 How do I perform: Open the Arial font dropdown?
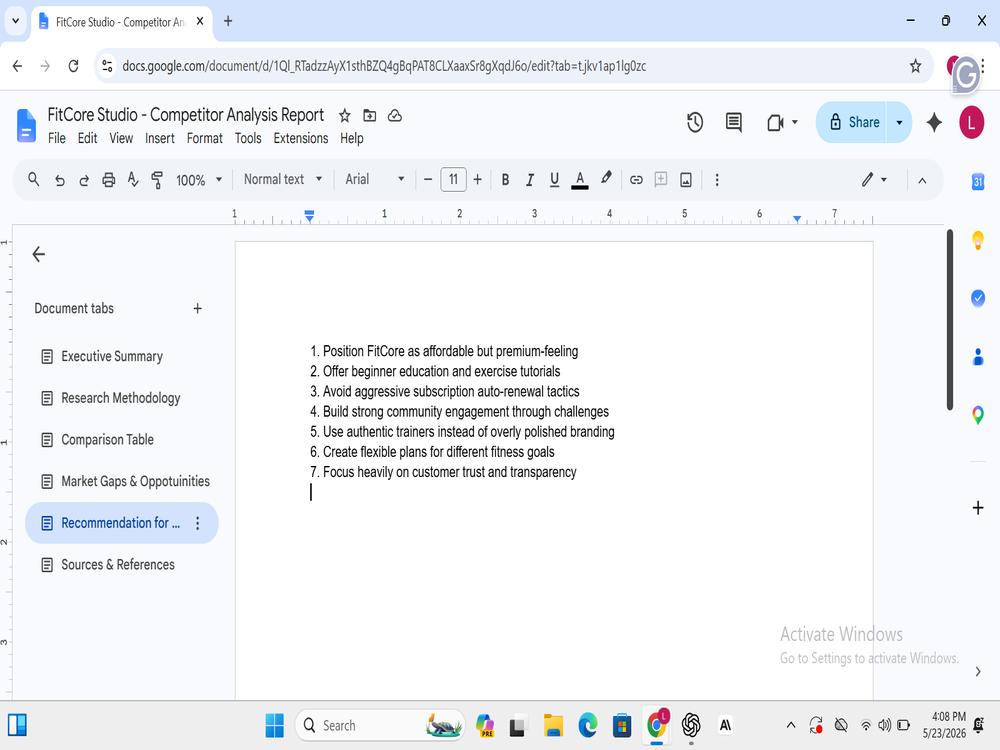374,179
